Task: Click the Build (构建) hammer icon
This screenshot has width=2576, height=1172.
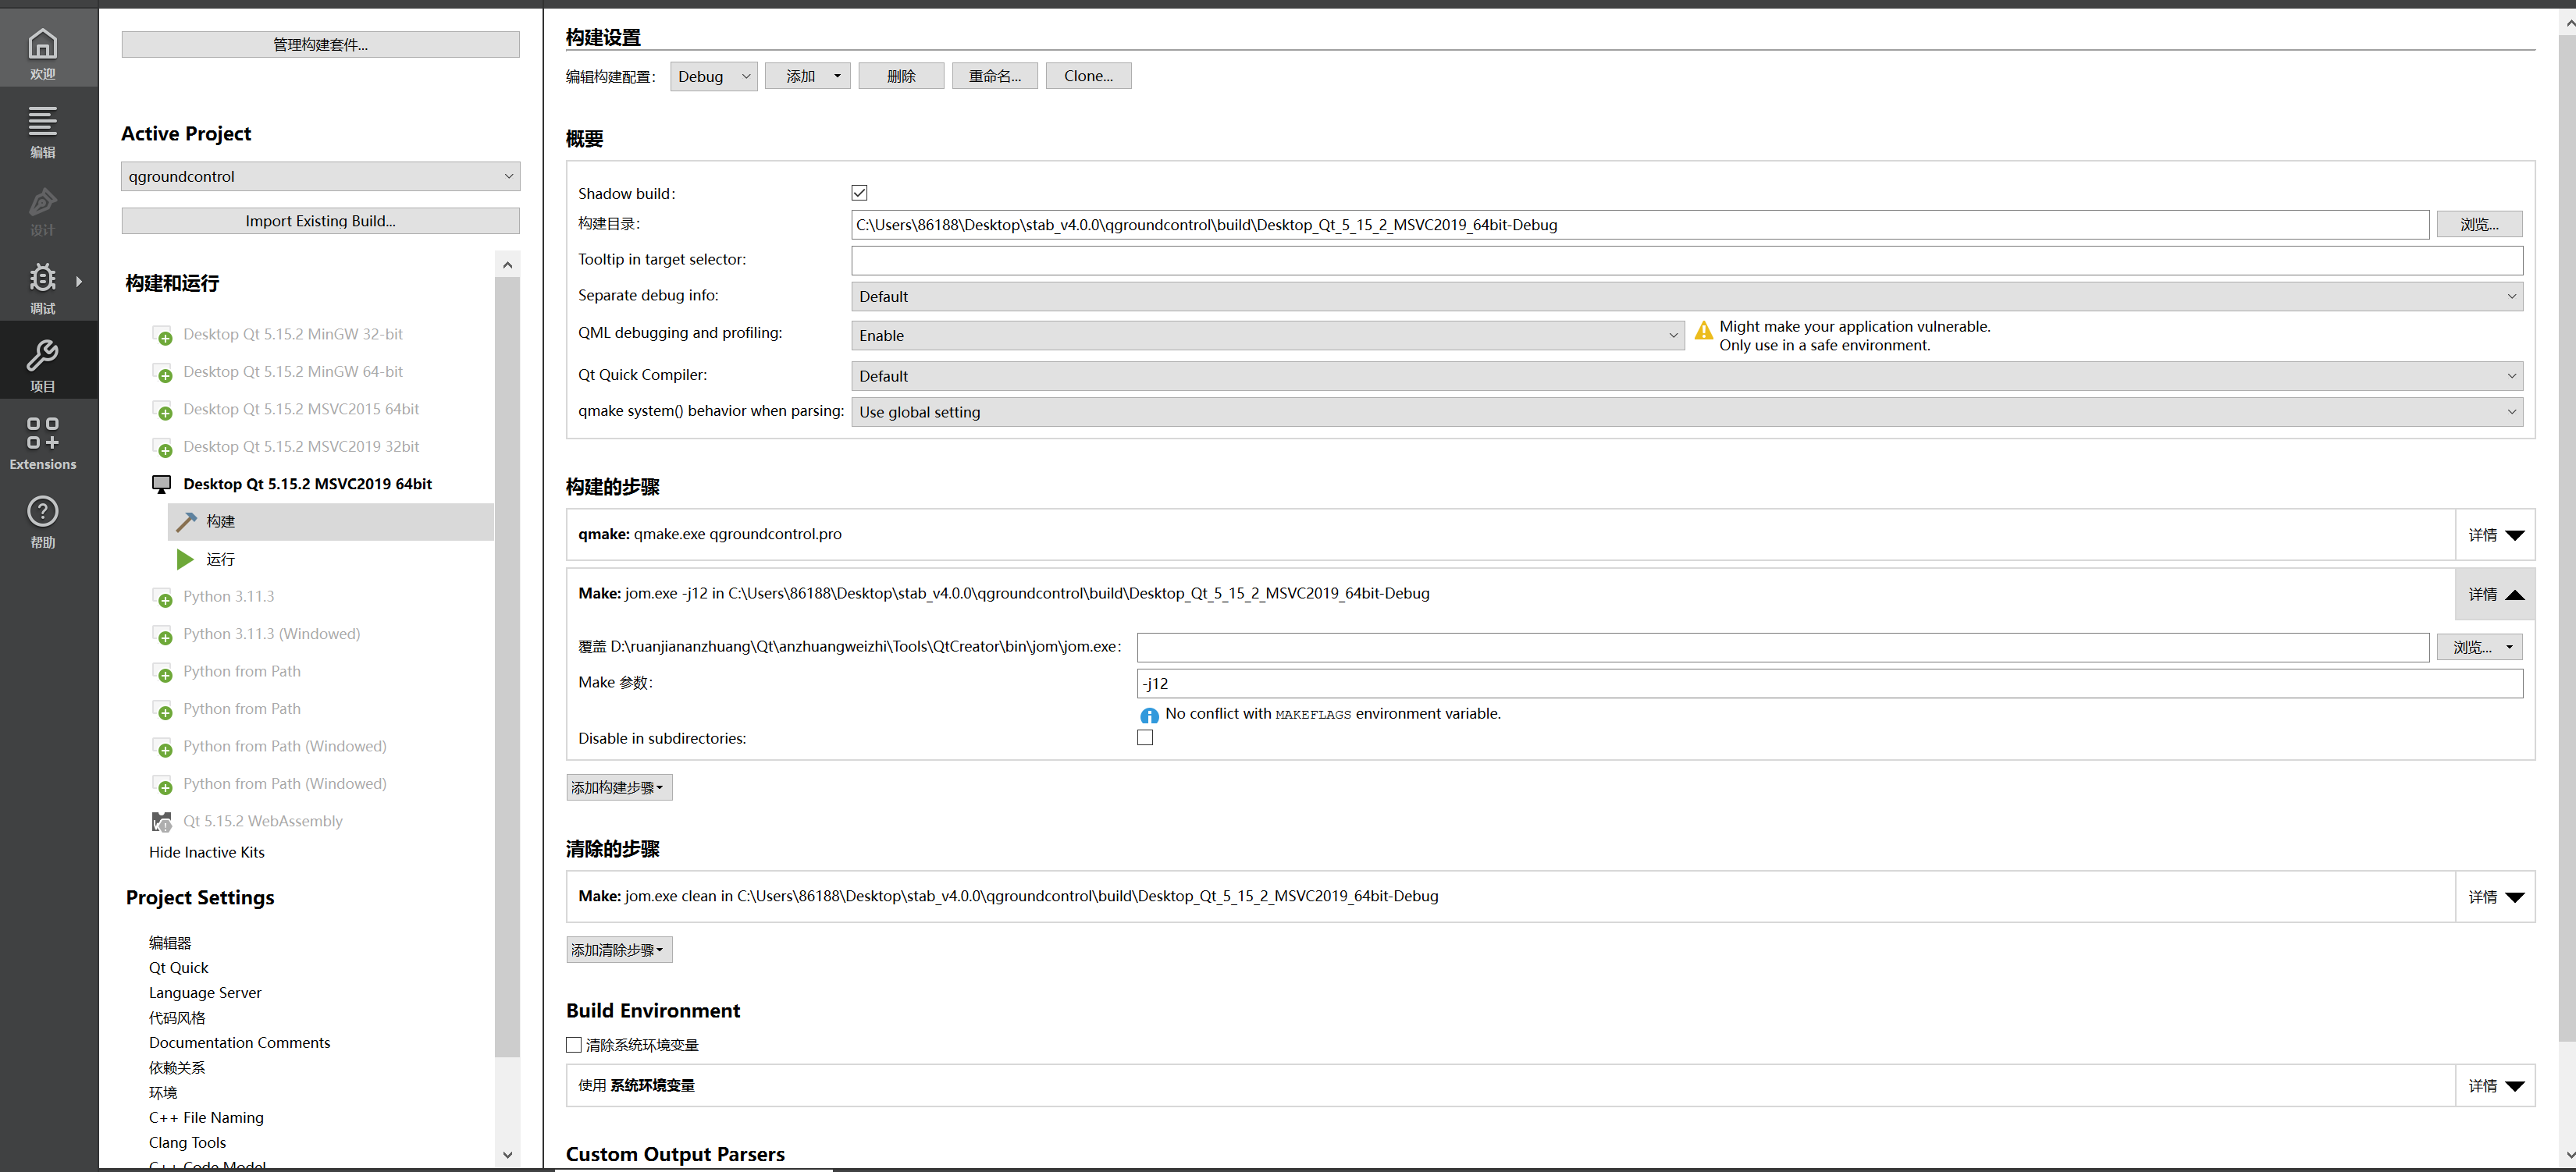Action: coord(186,521)
